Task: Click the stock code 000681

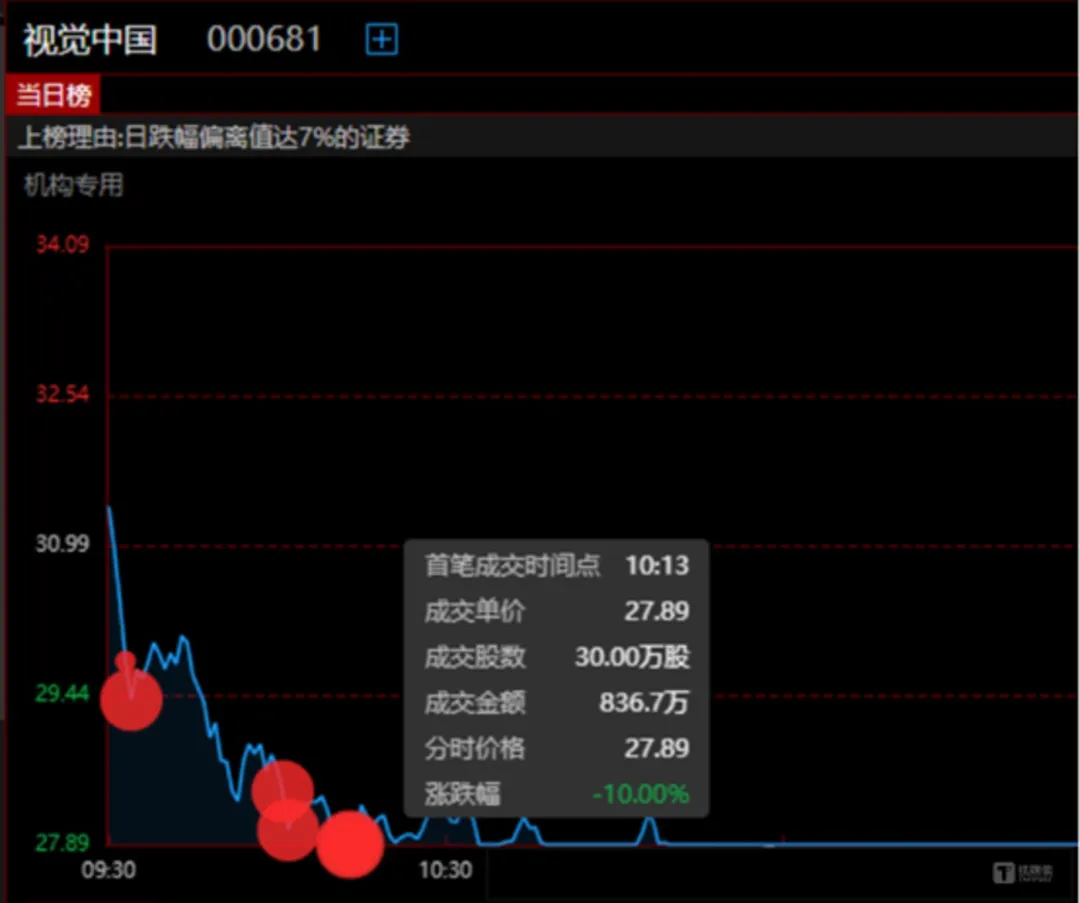Action: click(x=264, y=39)
